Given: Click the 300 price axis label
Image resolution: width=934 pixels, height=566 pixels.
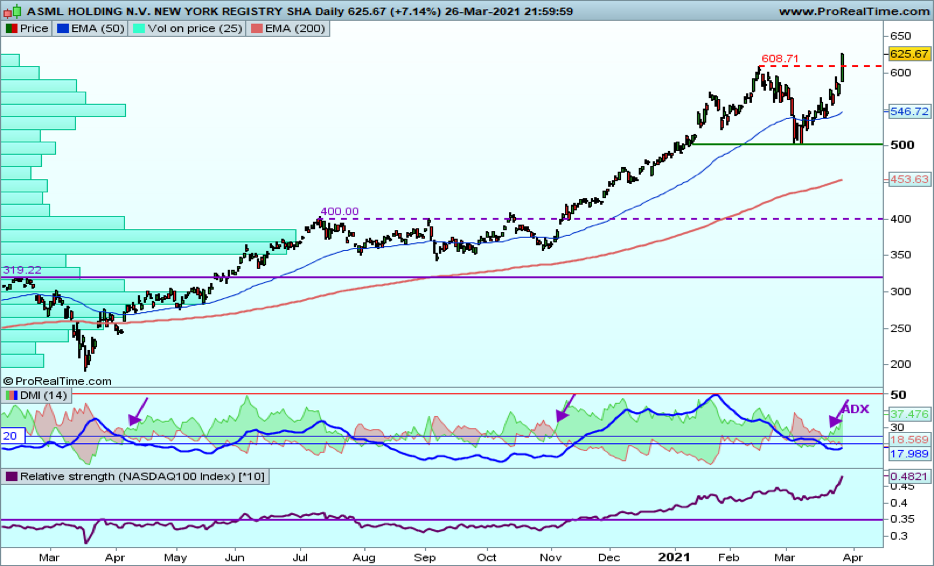Looking at the screenshot, I should pos(900,291).
